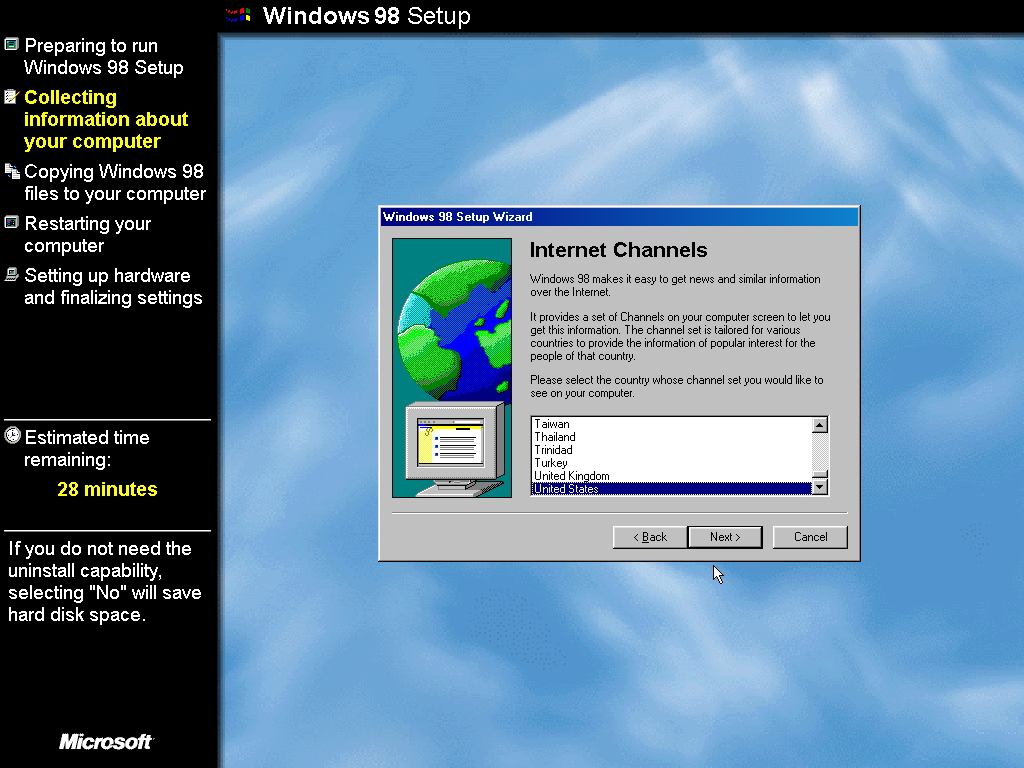This screenshot has width=1024, height=768.
Task: Click the clock icon beside Estimated time
Action: coord(12,436)
